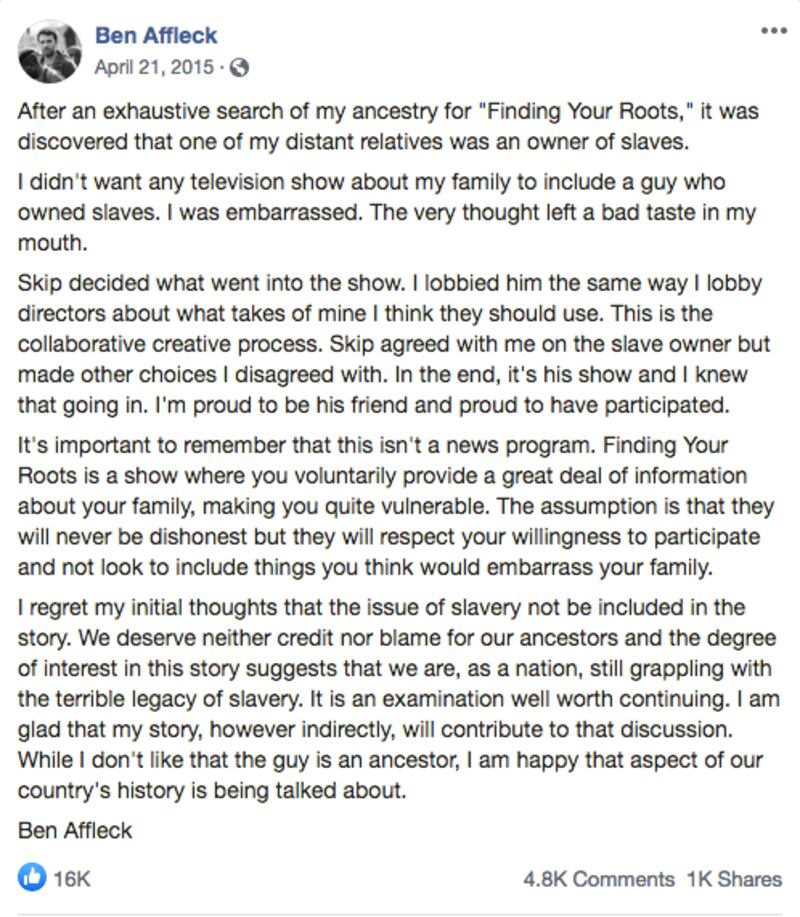Open the Ben Affleck profile name link

click(156, 36)
